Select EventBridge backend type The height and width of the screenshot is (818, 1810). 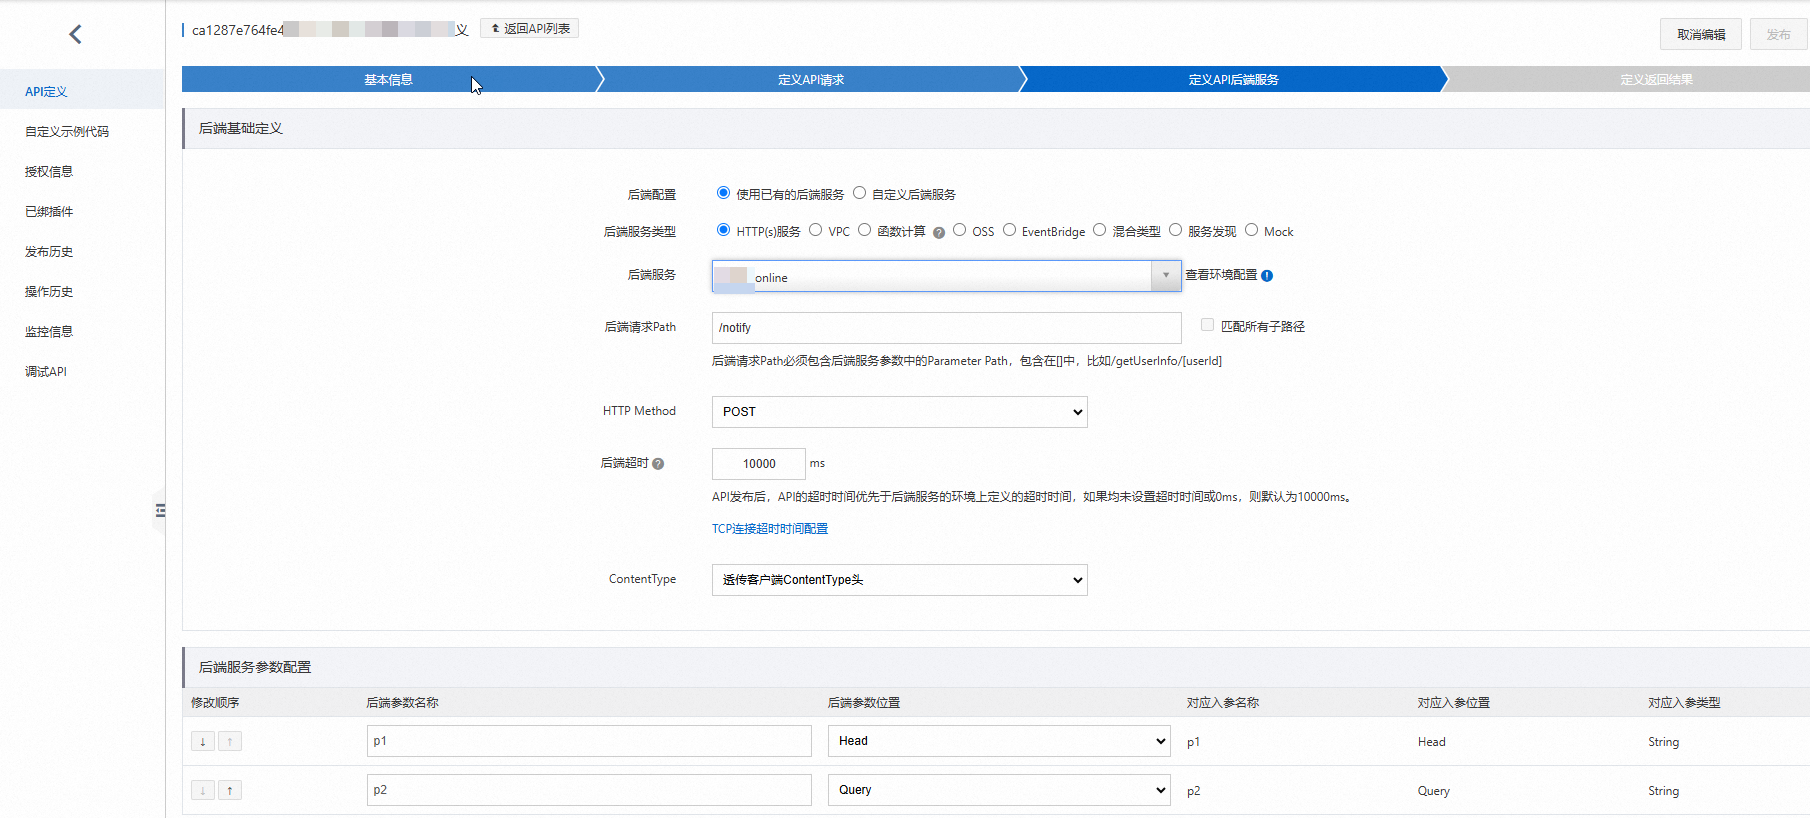click(x=1009, y=230)
